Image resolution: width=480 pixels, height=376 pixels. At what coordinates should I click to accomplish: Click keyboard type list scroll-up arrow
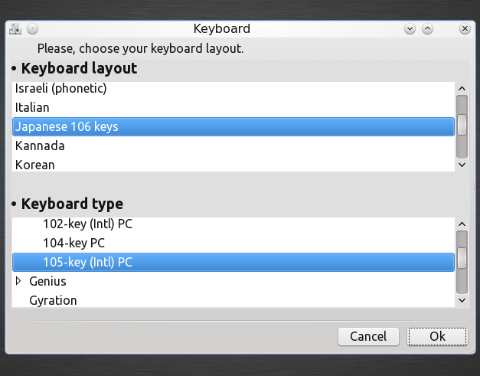[462, 224]
